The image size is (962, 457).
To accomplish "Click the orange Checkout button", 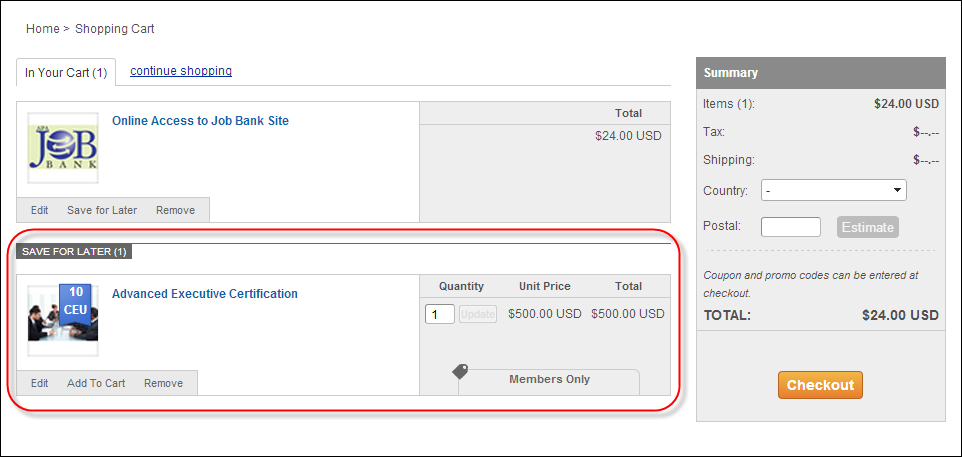I will point(820,385).
